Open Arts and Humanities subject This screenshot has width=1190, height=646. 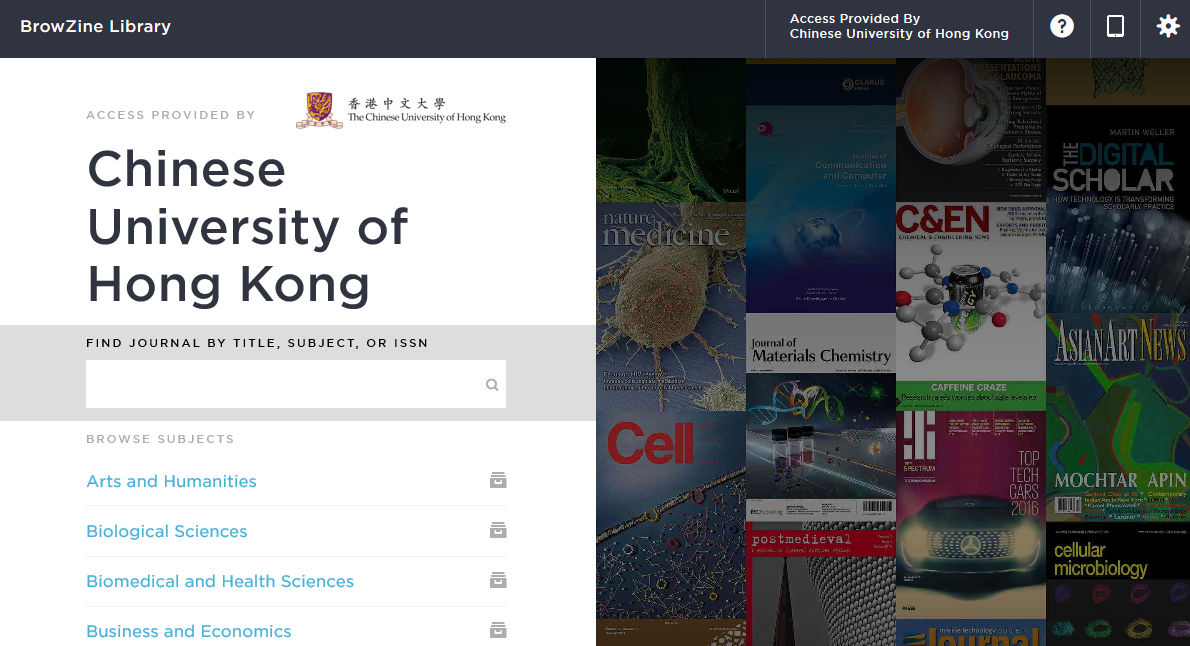click(172, 481)
